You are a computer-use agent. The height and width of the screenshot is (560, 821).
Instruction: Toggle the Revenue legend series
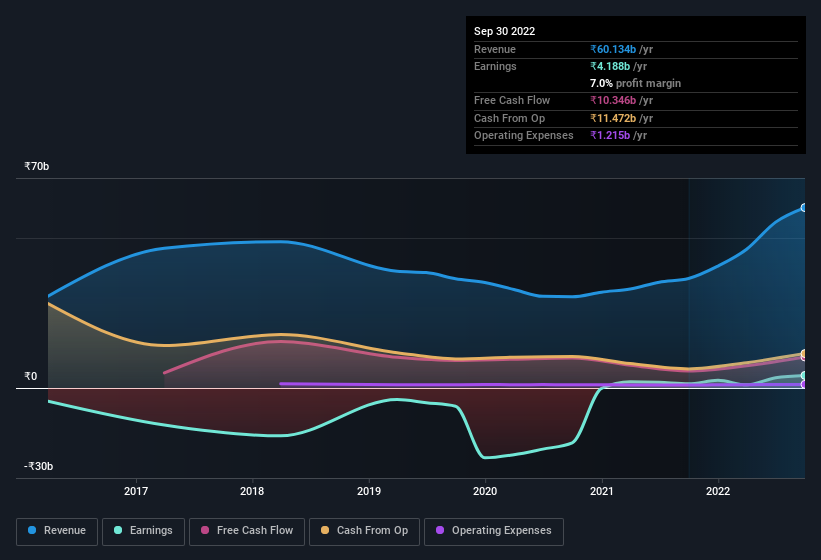[x=57, y=531]
